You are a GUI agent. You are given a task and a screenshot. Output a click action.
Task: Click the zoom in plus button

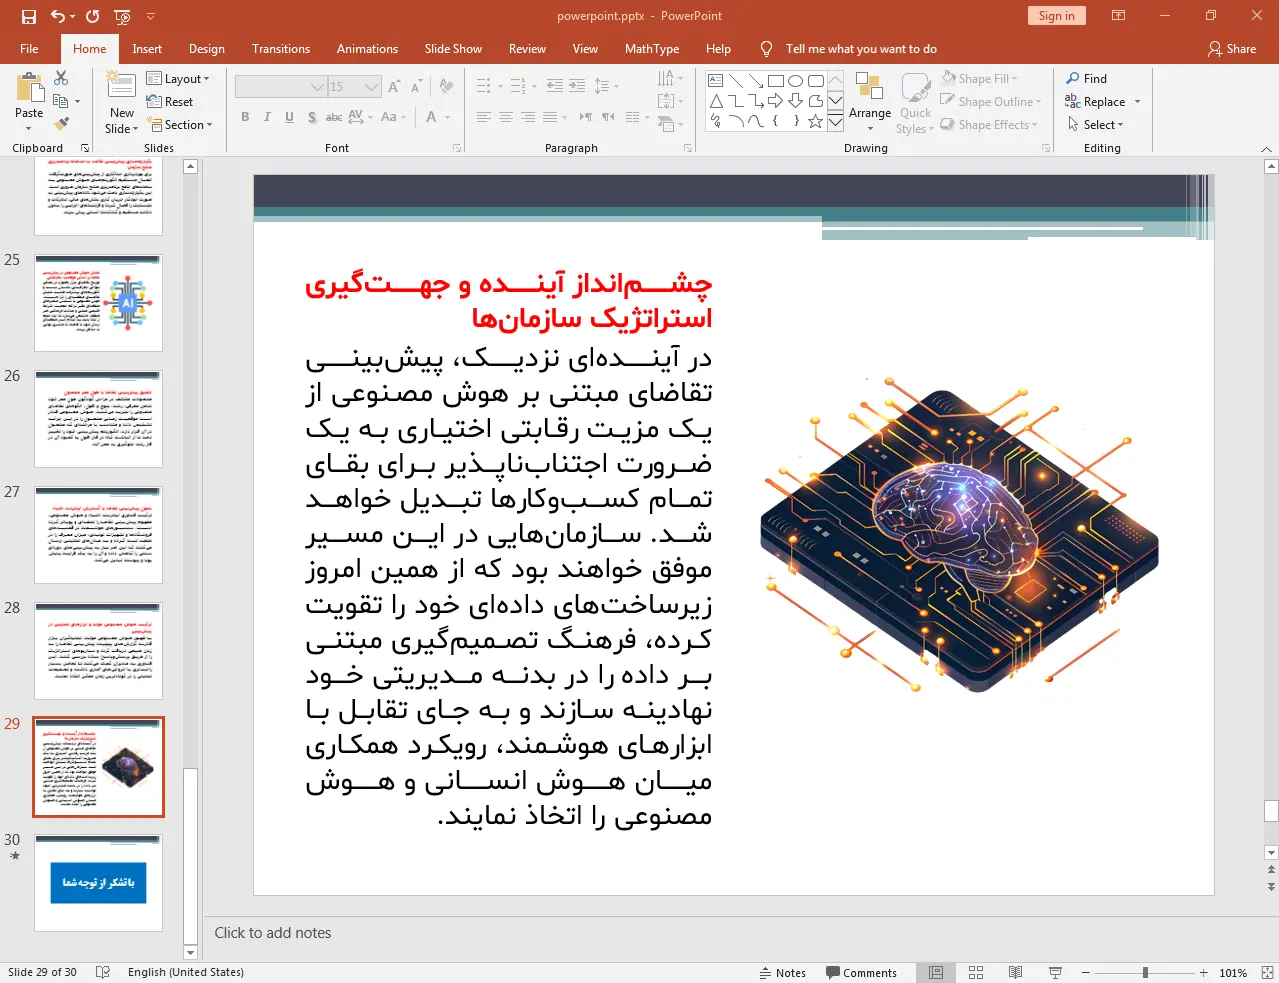1204,972
